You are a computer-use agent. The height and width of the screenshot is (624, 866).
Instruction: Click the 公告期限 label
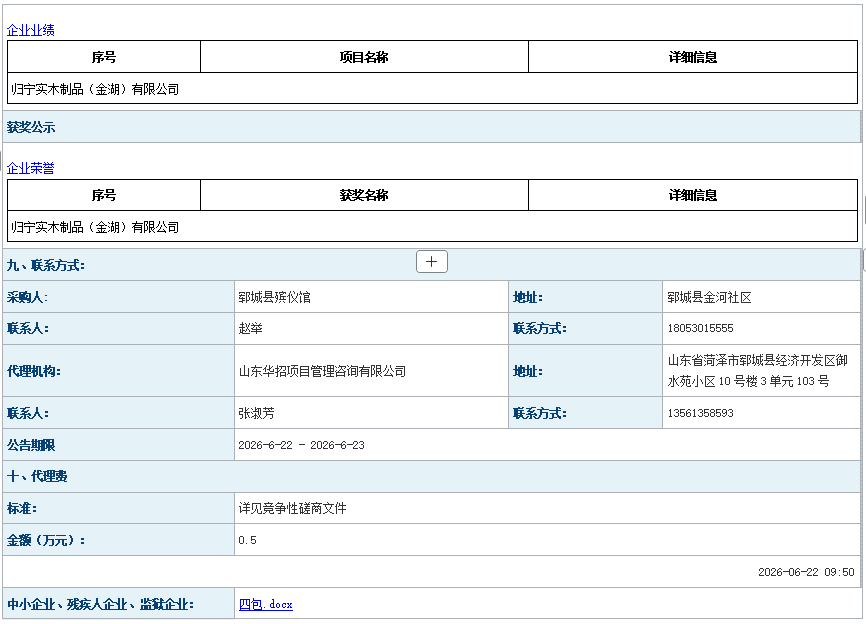tap(31, 445)
